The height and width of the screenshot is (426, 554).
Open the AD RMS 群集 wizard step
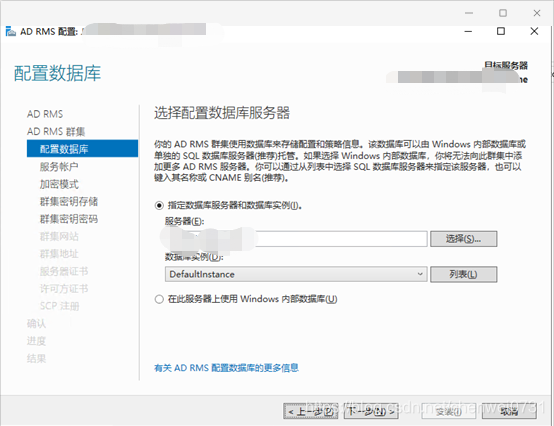coord(56,131)
